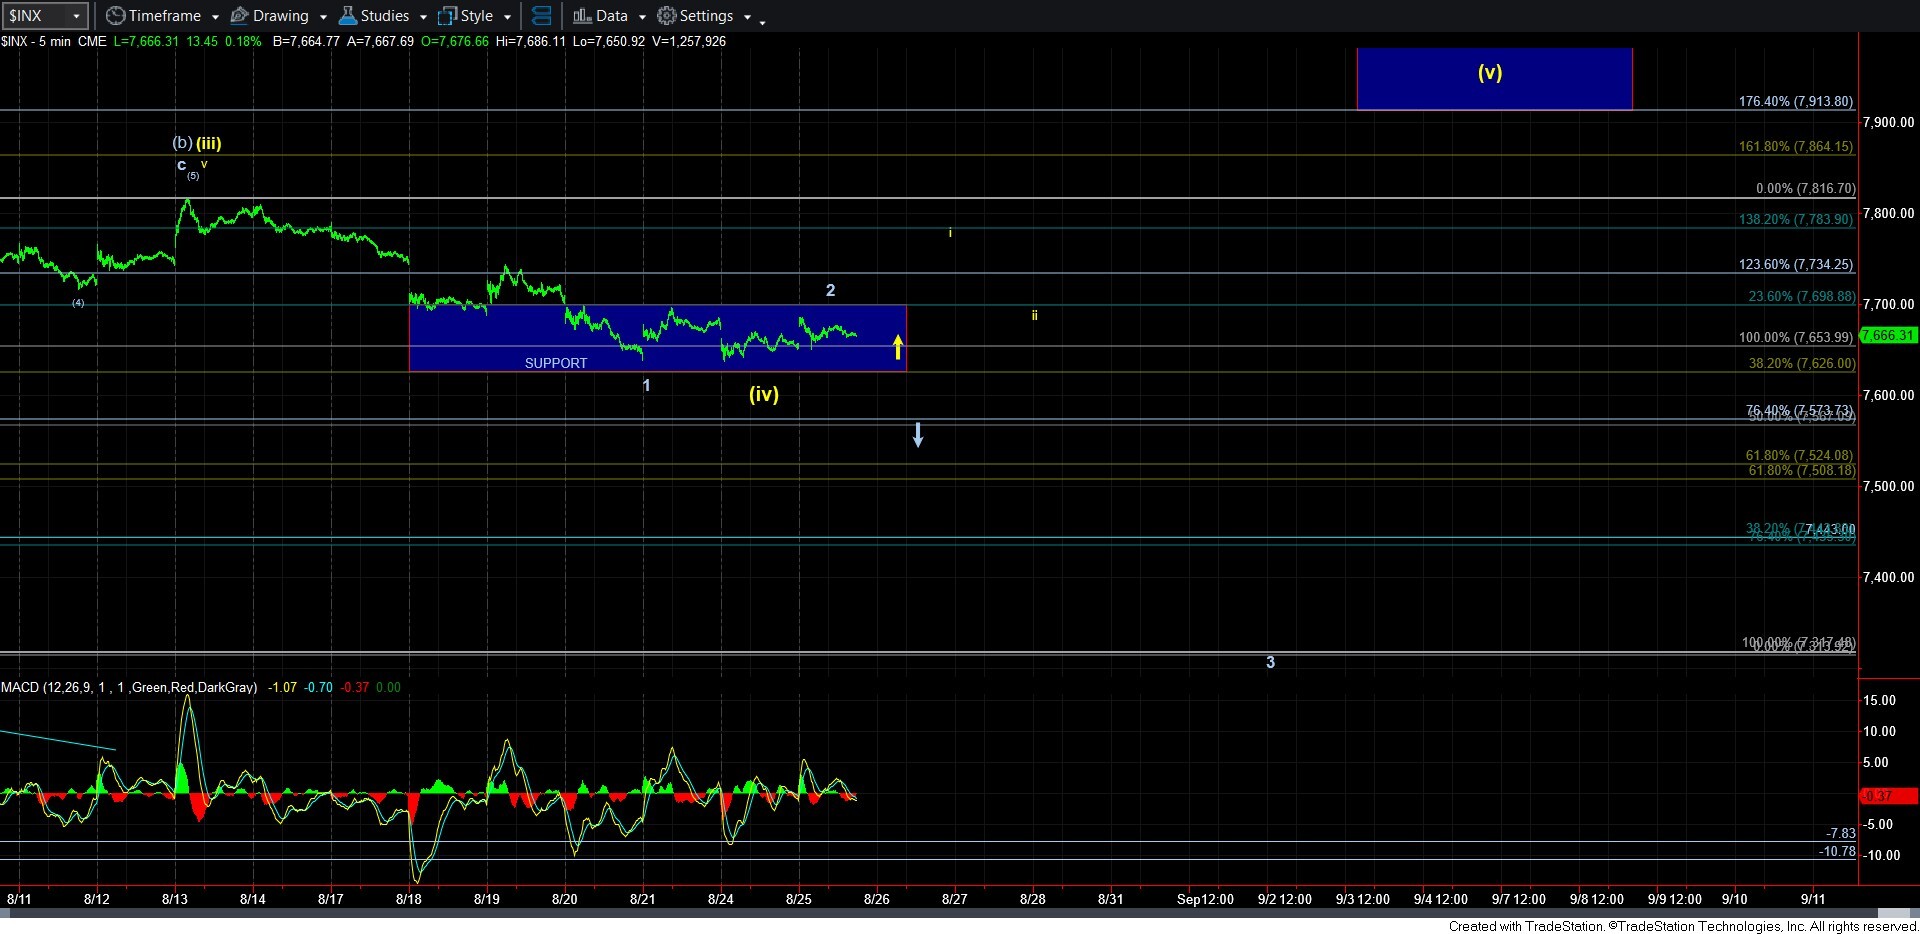Click the A=7,667.69 ask value
The height and width of the screenshot is (934, 1920).
pos(381,41)
